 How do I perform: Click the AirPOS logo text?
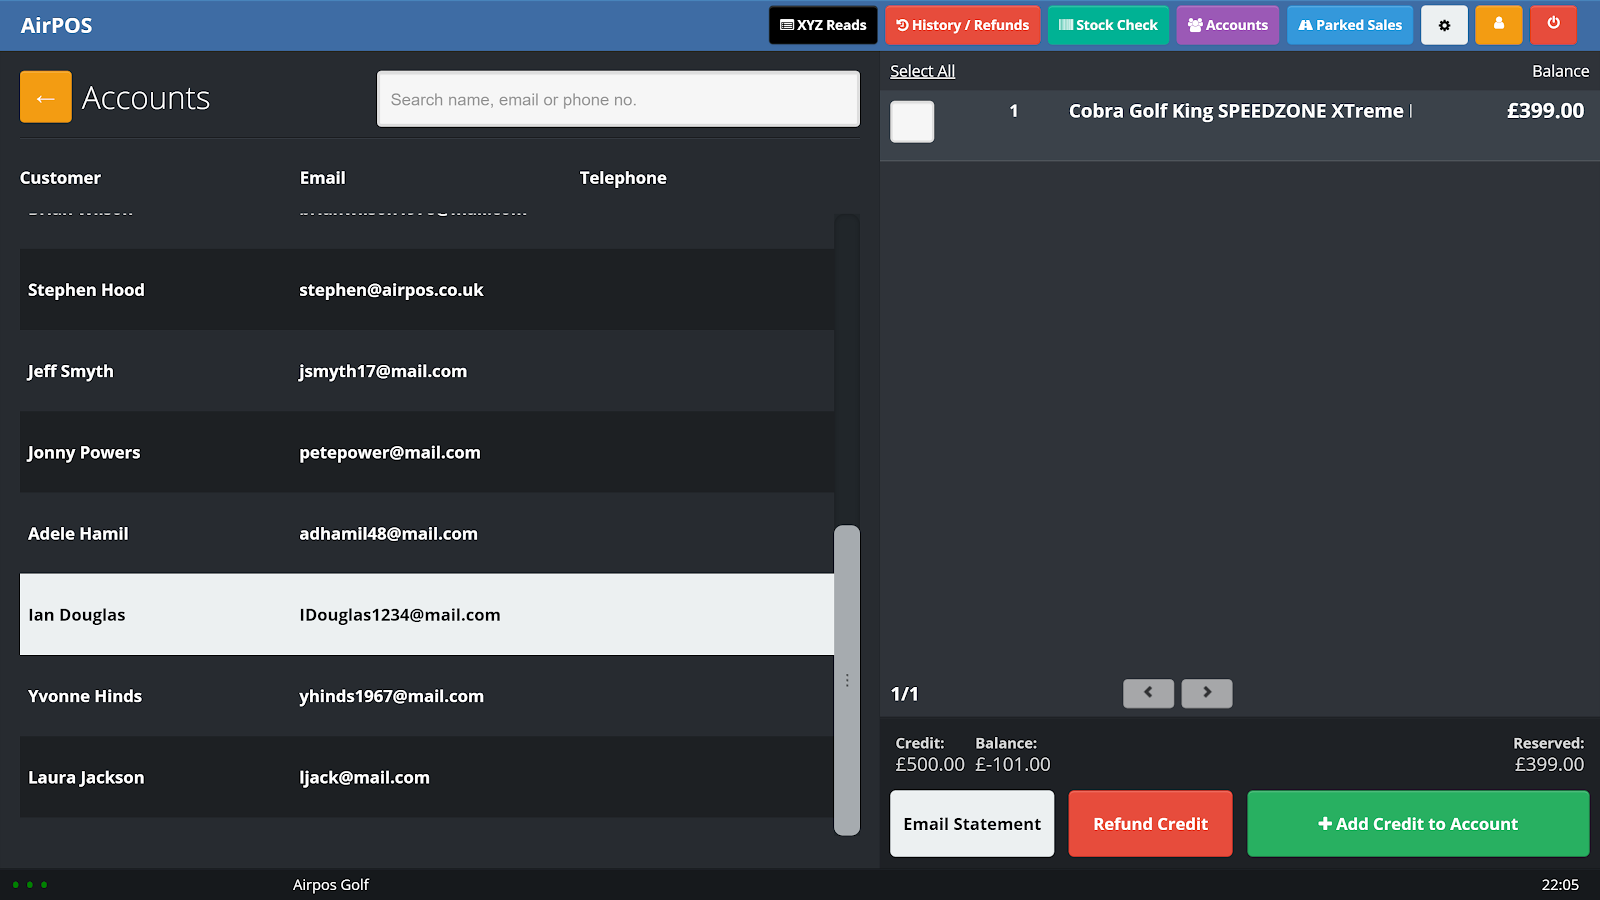coord(56,25)
